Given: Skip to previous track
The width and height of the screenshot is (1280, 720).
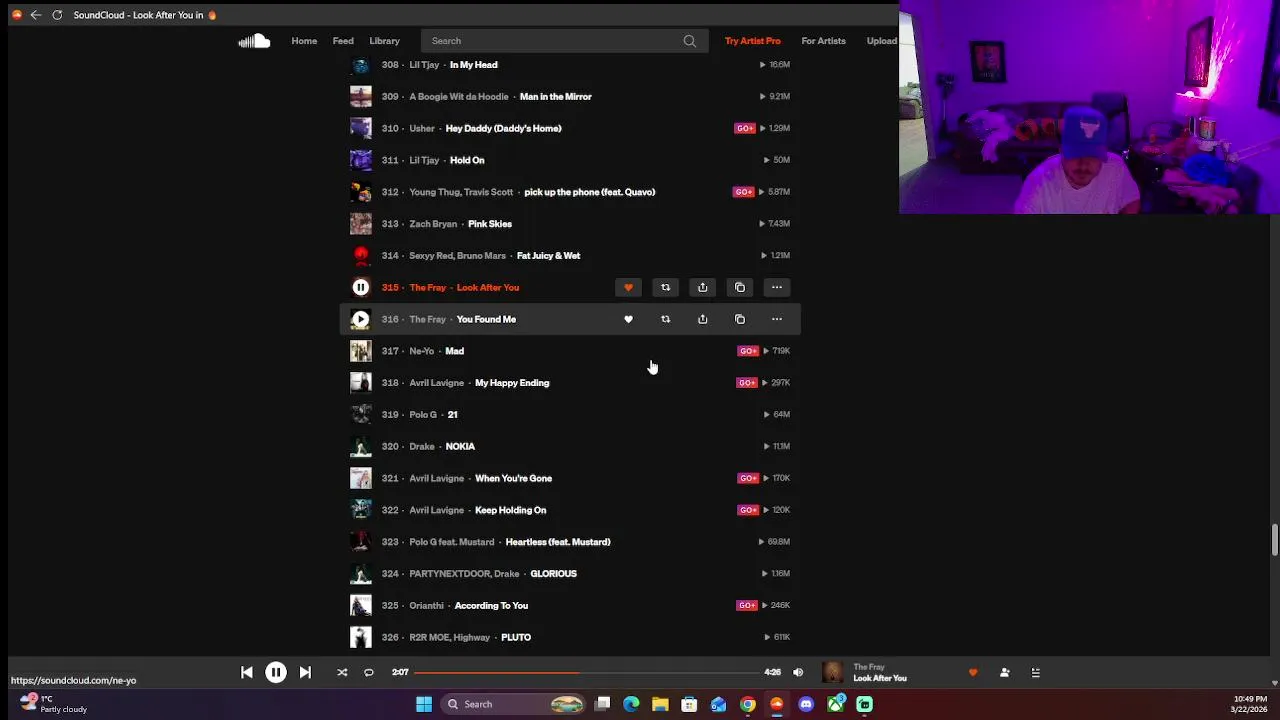Looking at the screenshot, I should [x=247, y=673].
